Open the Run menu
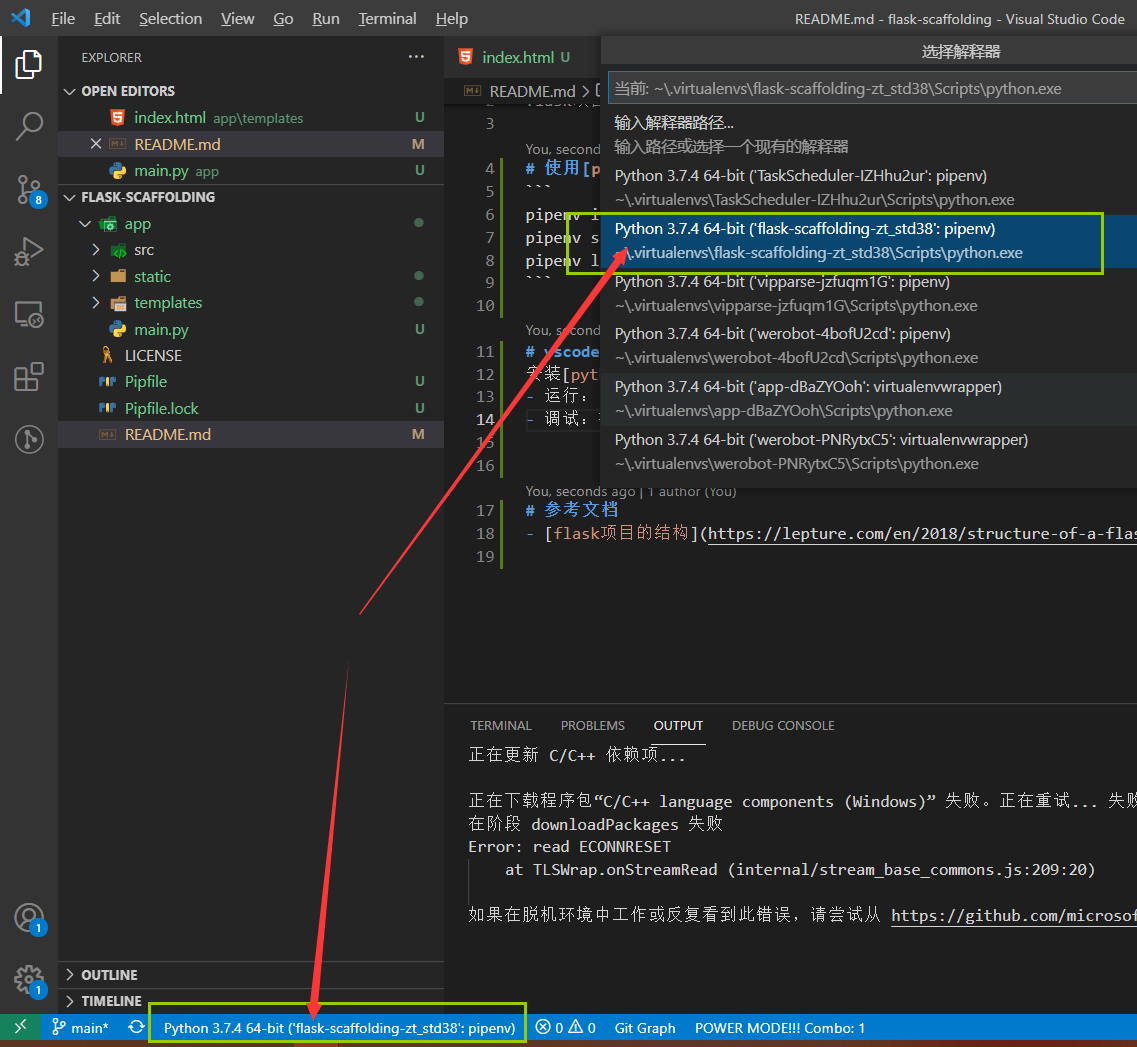 click(x=326, y=18)
